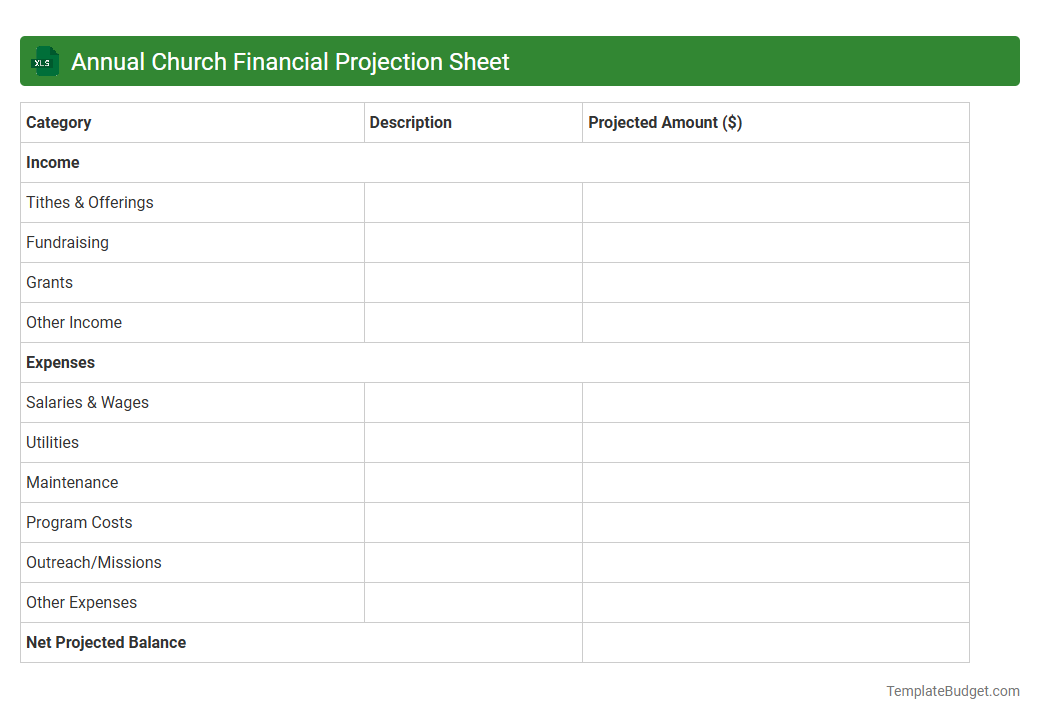The height and width of the screenshot is (720, 1040).
Task: Click the Other Income cell
Action: click(74, 322)
